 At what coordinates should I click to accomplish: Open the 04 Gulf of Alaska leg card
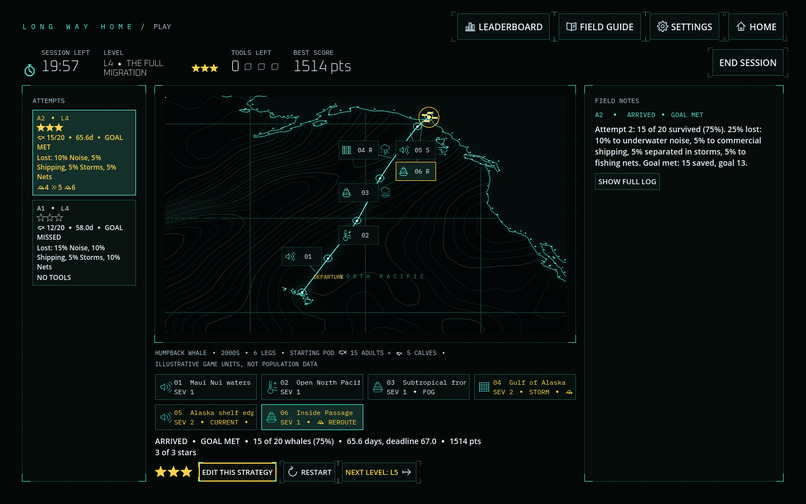tap(525, 387)
